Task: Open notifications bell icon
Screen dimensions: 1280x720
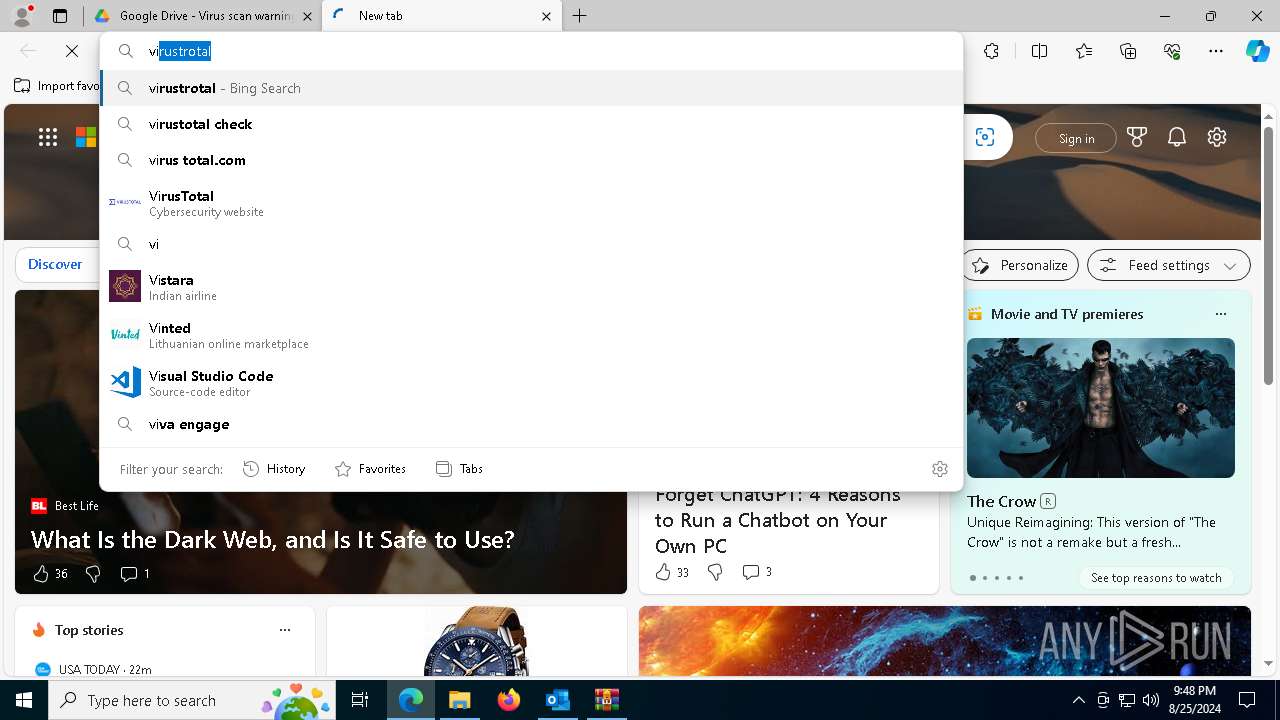Action: pyautogui.click(x=1177, y=137)
